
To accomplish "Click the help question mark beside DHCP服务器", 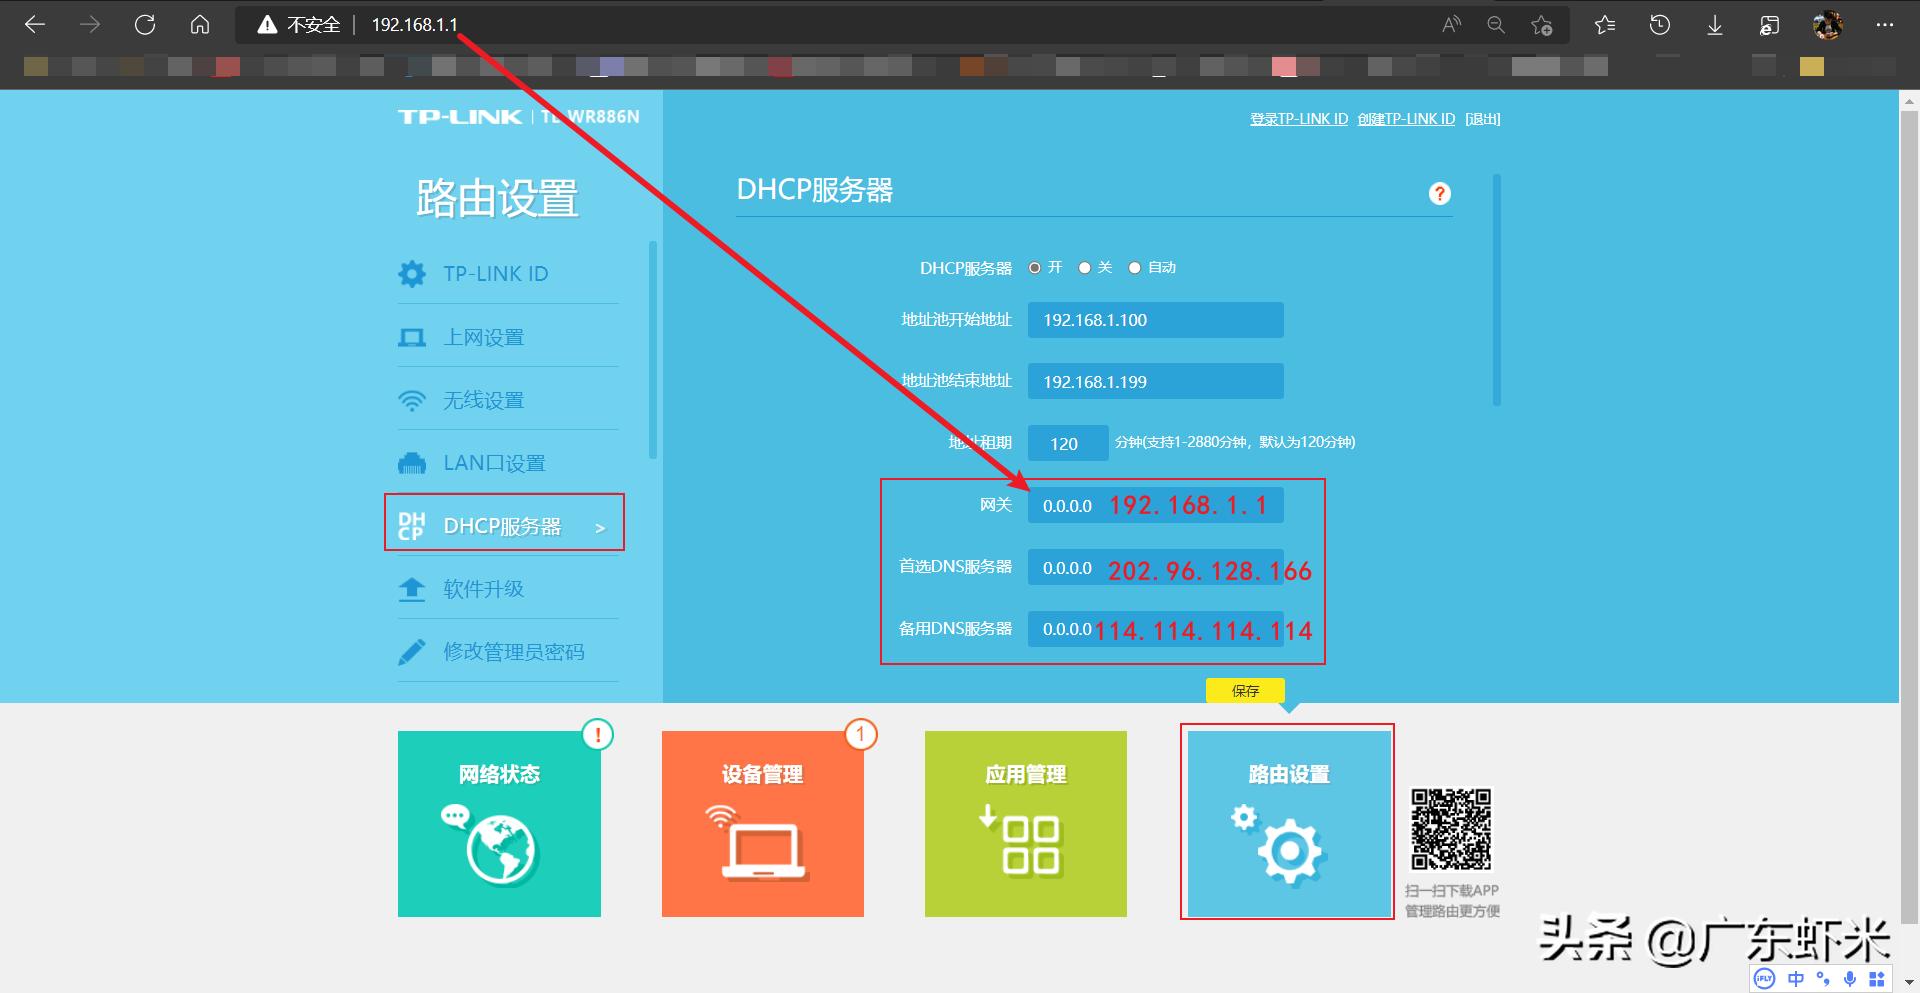I will pyautogui.click(x=1439, y=193).
